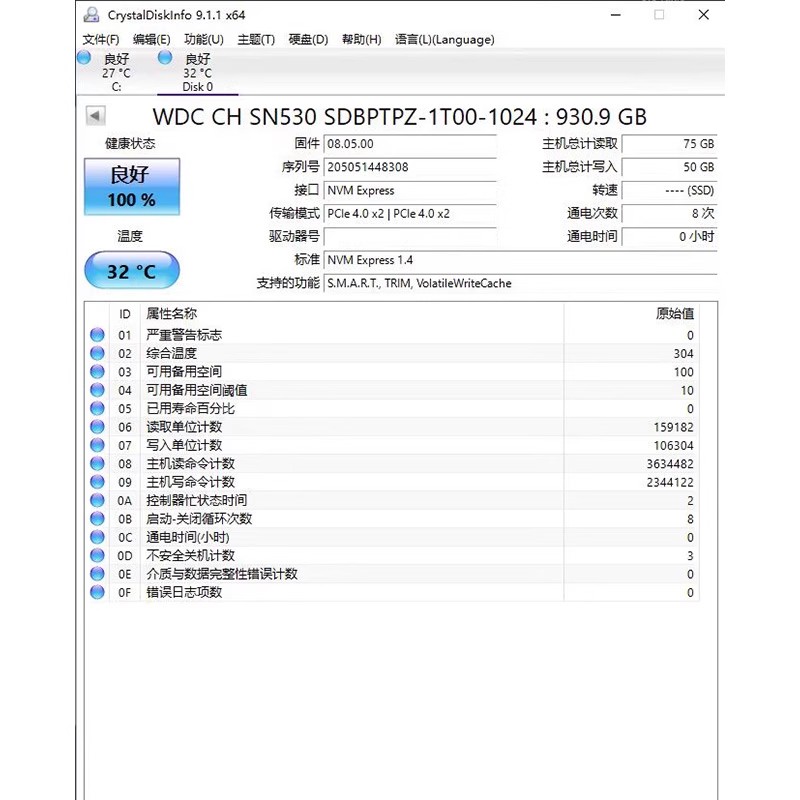Open the 功能(U) menu

(204, 39)
